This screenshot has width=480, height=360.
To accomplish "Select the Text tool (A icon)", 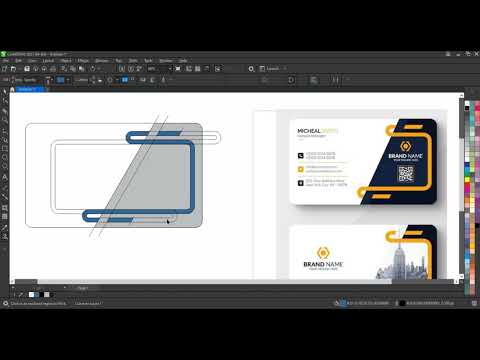I will pyautogui.click(x=5, y=177).
